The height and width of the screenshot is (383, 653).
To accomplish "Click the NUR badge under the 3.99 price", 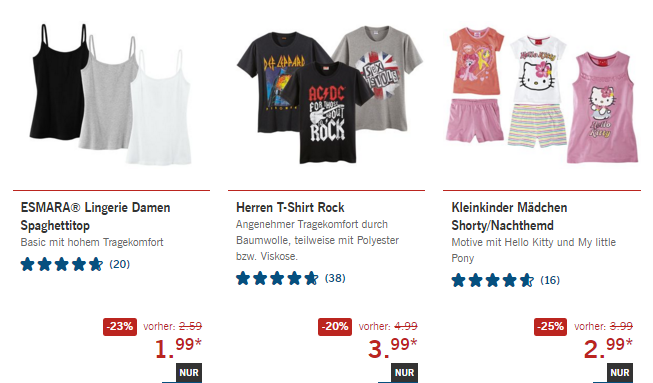I will (x=404, y=373).
